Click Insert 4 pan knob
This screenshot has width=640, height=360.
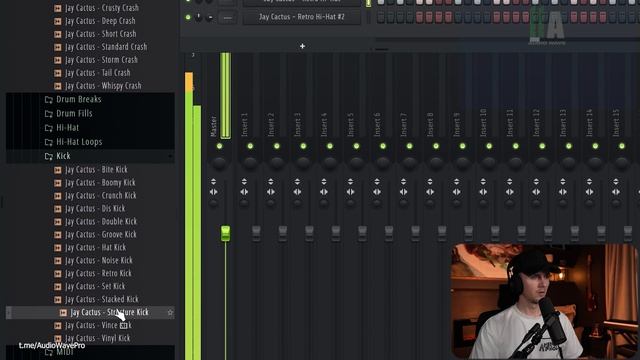point(329,163)
